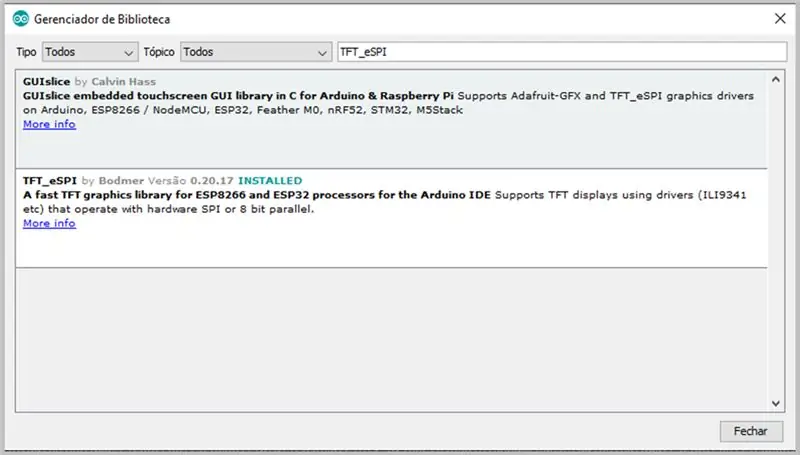This screenshot has width=800, height=455.
Task: Click the Fechar button
Action: point(751,431)
